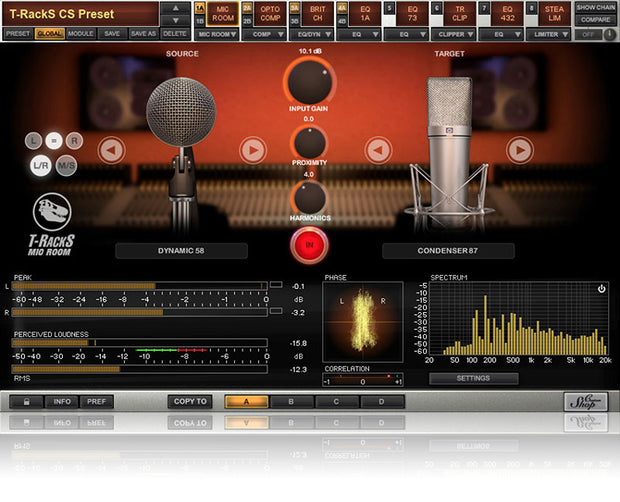Select snapshot B
This screenshot has height=502, width=620.
tap(291, 402)
